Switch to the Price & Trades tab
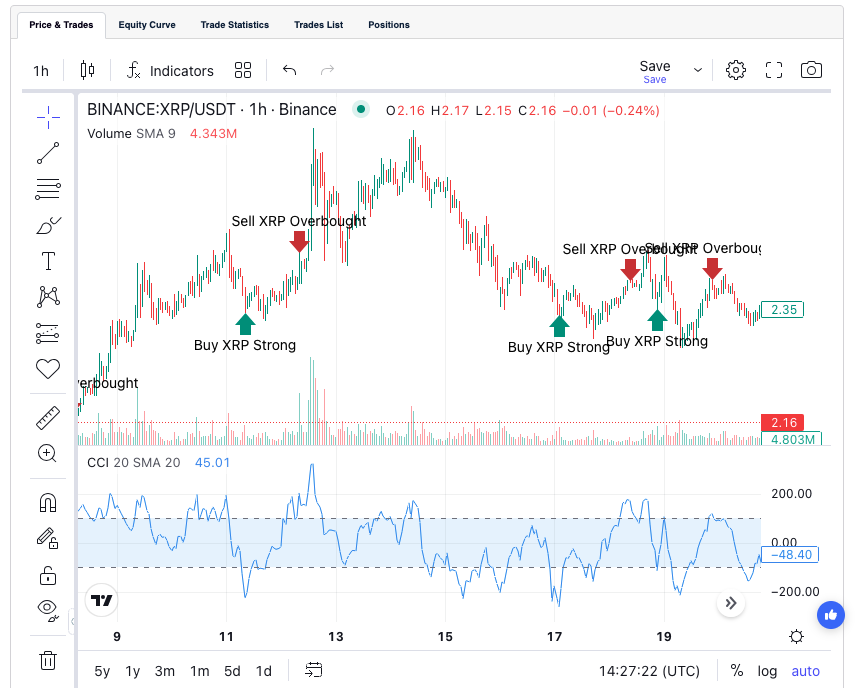This screenshot has height=688, width=858. [x=61, y=25]
